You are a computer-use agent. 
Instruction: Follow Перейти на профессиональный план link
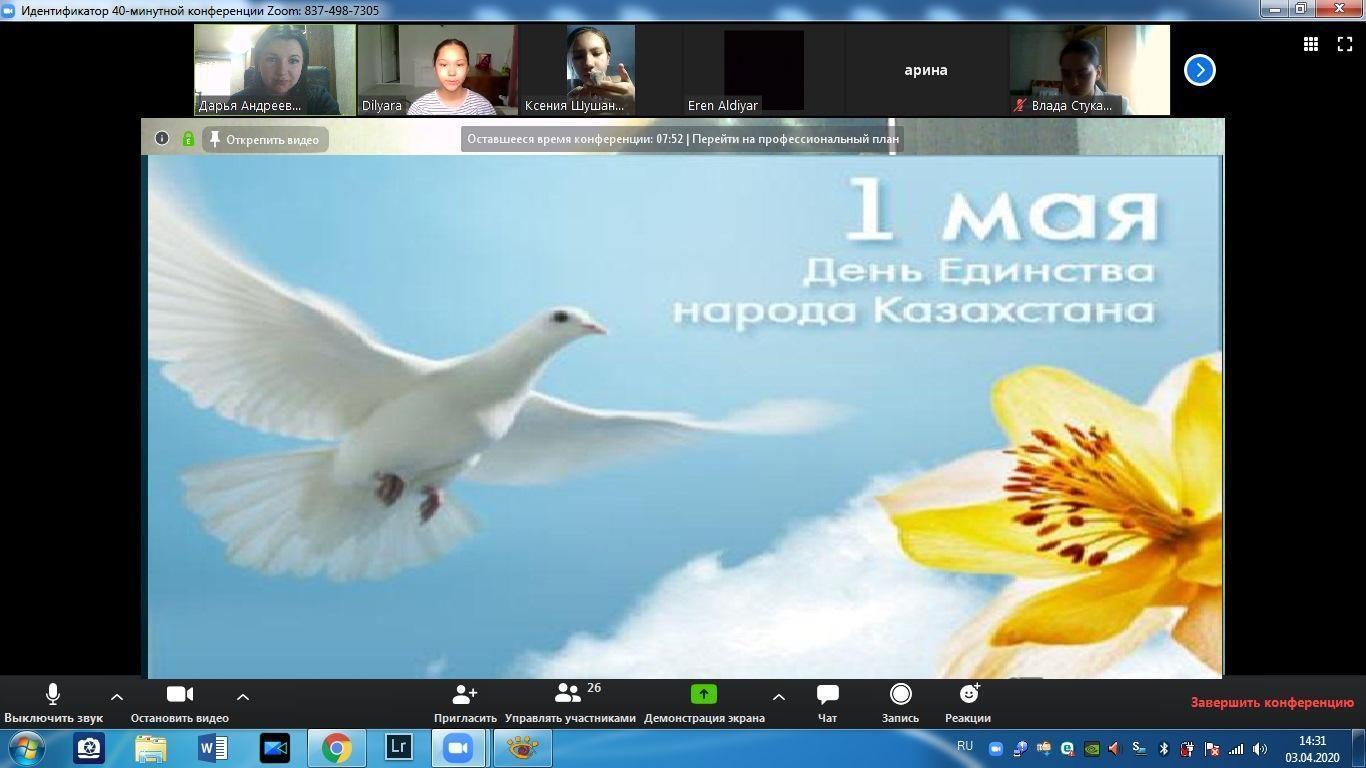pos(795,139)
